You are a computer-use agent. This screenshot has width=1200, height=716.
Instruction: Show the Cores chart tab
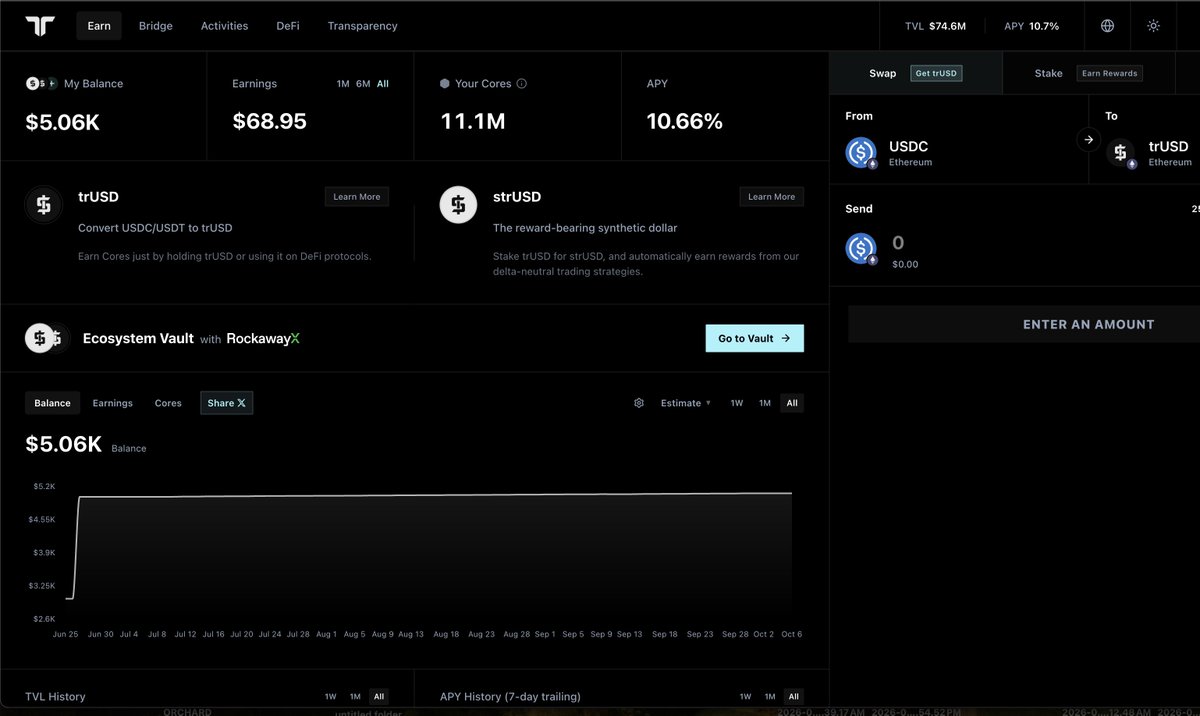(168, 403)
